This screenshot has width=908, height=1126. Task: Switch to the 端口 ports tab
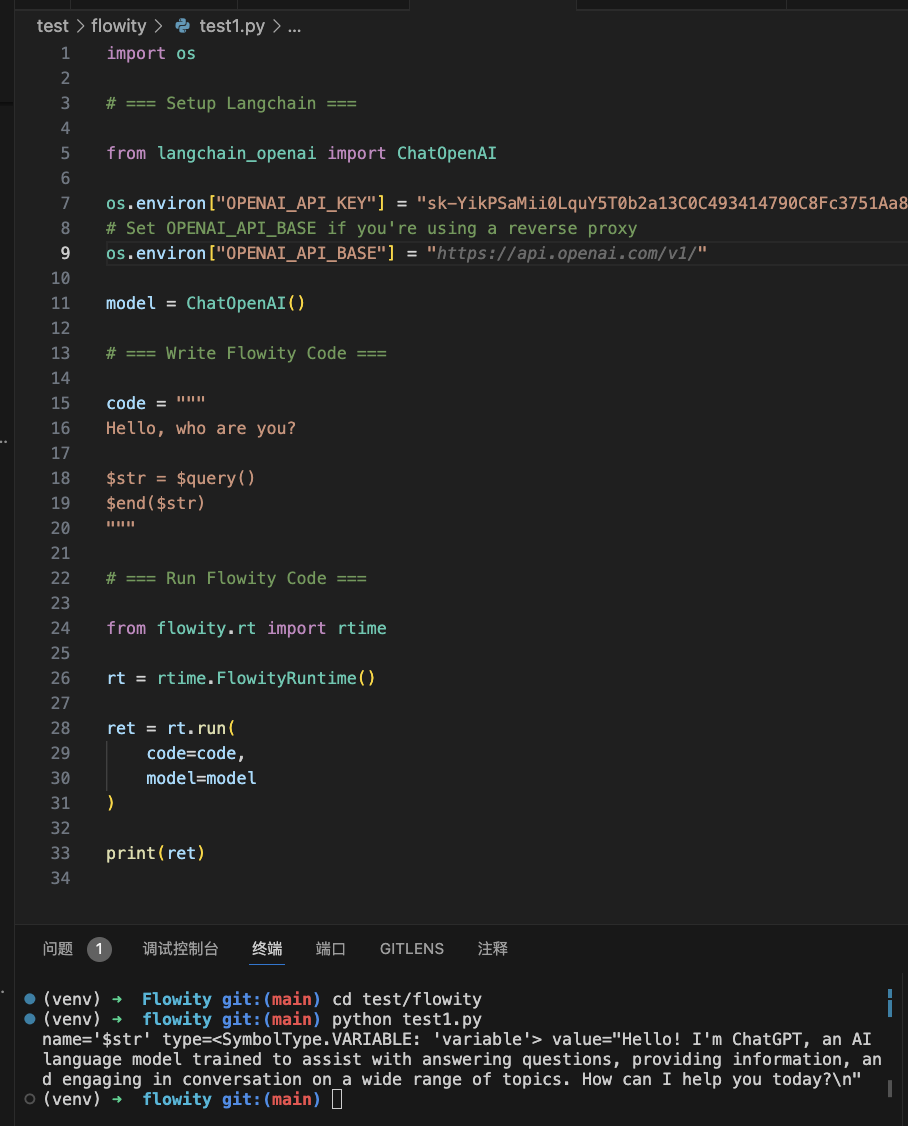(x=331, y=949)
